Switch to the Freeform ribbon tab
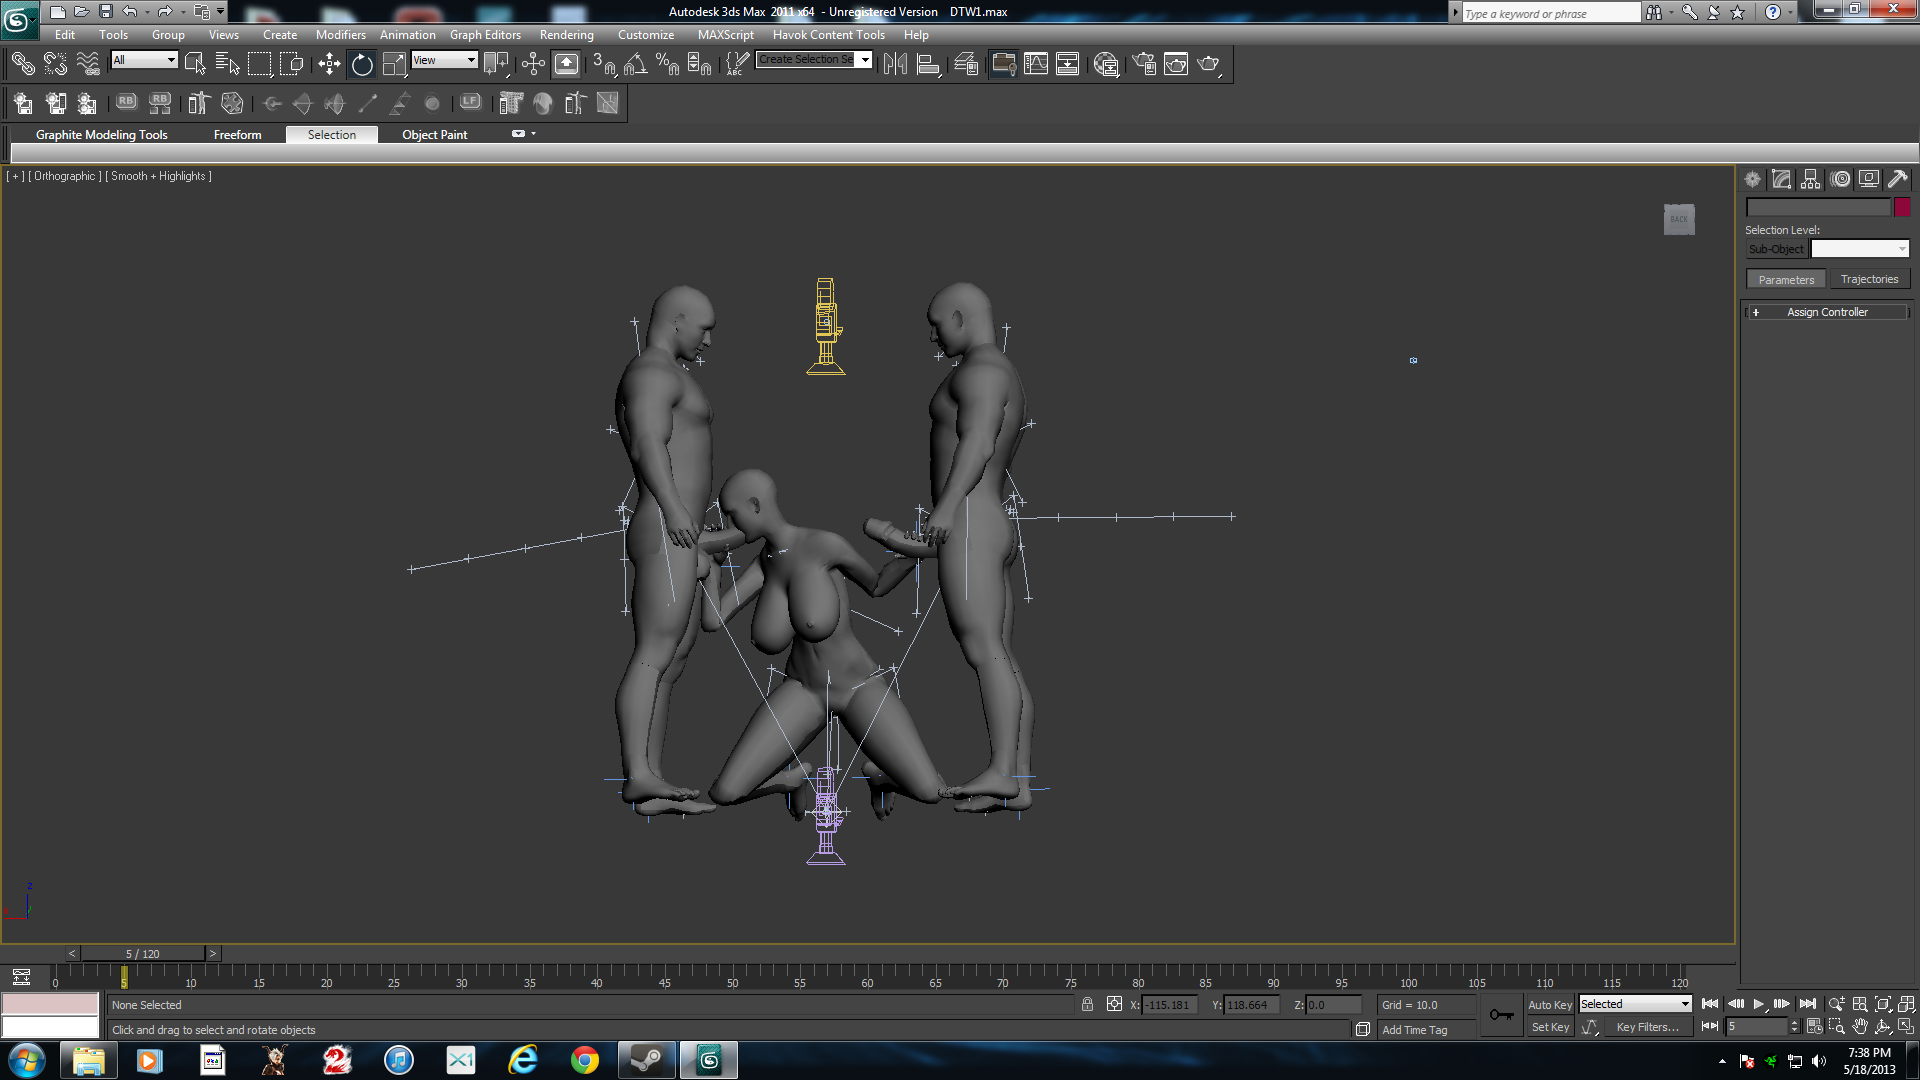1920x1080 pixels. pos(237,134)
